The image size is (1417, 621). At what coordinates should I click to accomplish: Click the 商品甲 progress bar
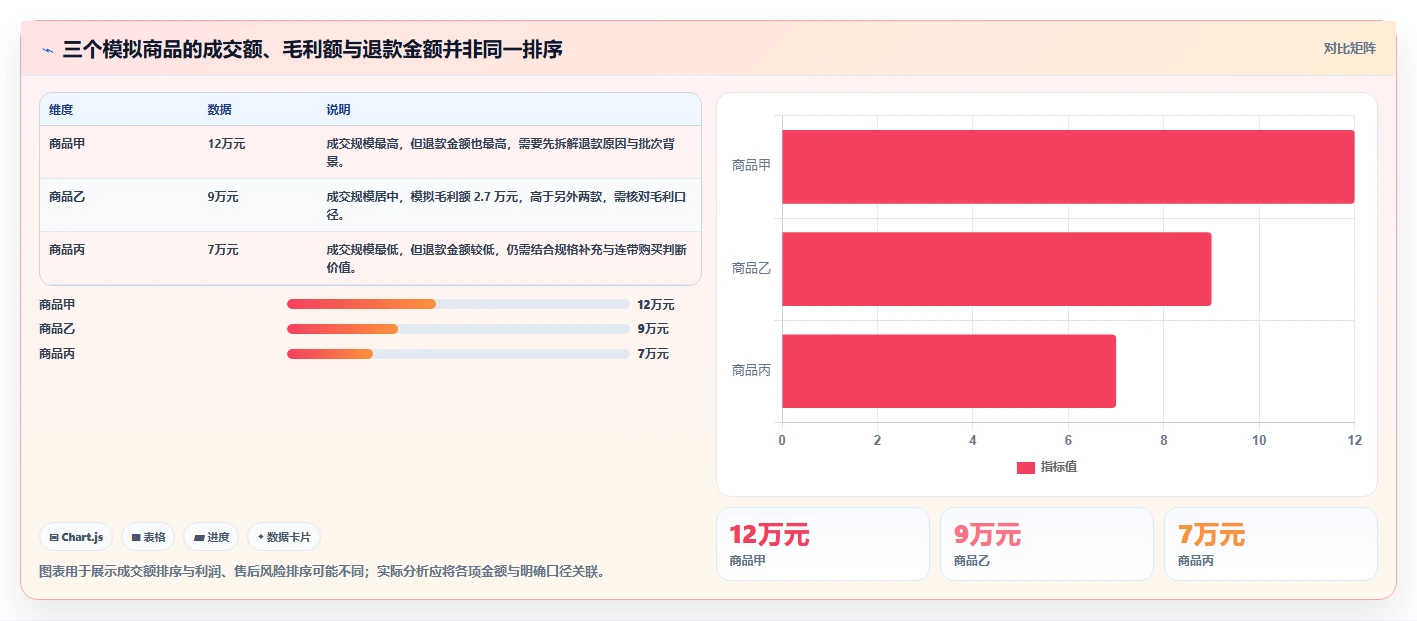[x=458, y=304]
